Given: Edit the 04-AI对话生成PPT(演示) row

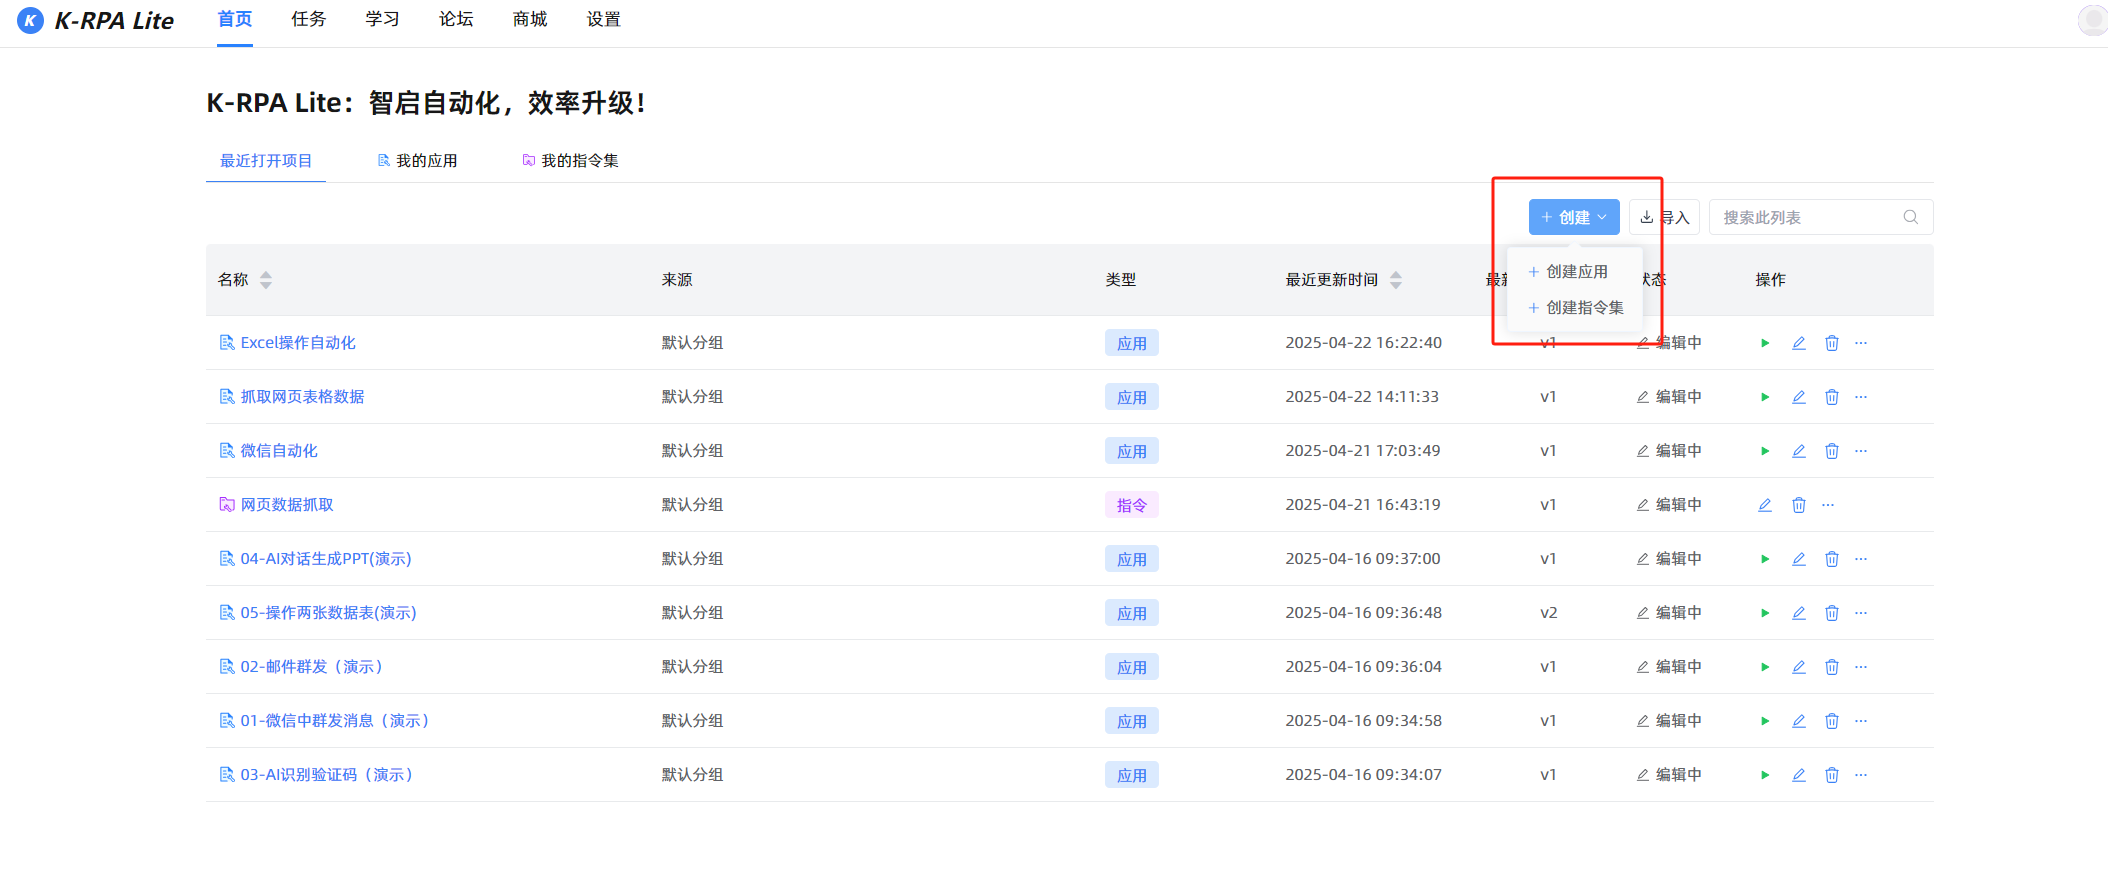Looking at the screenshot, I should coord(1798,559).
